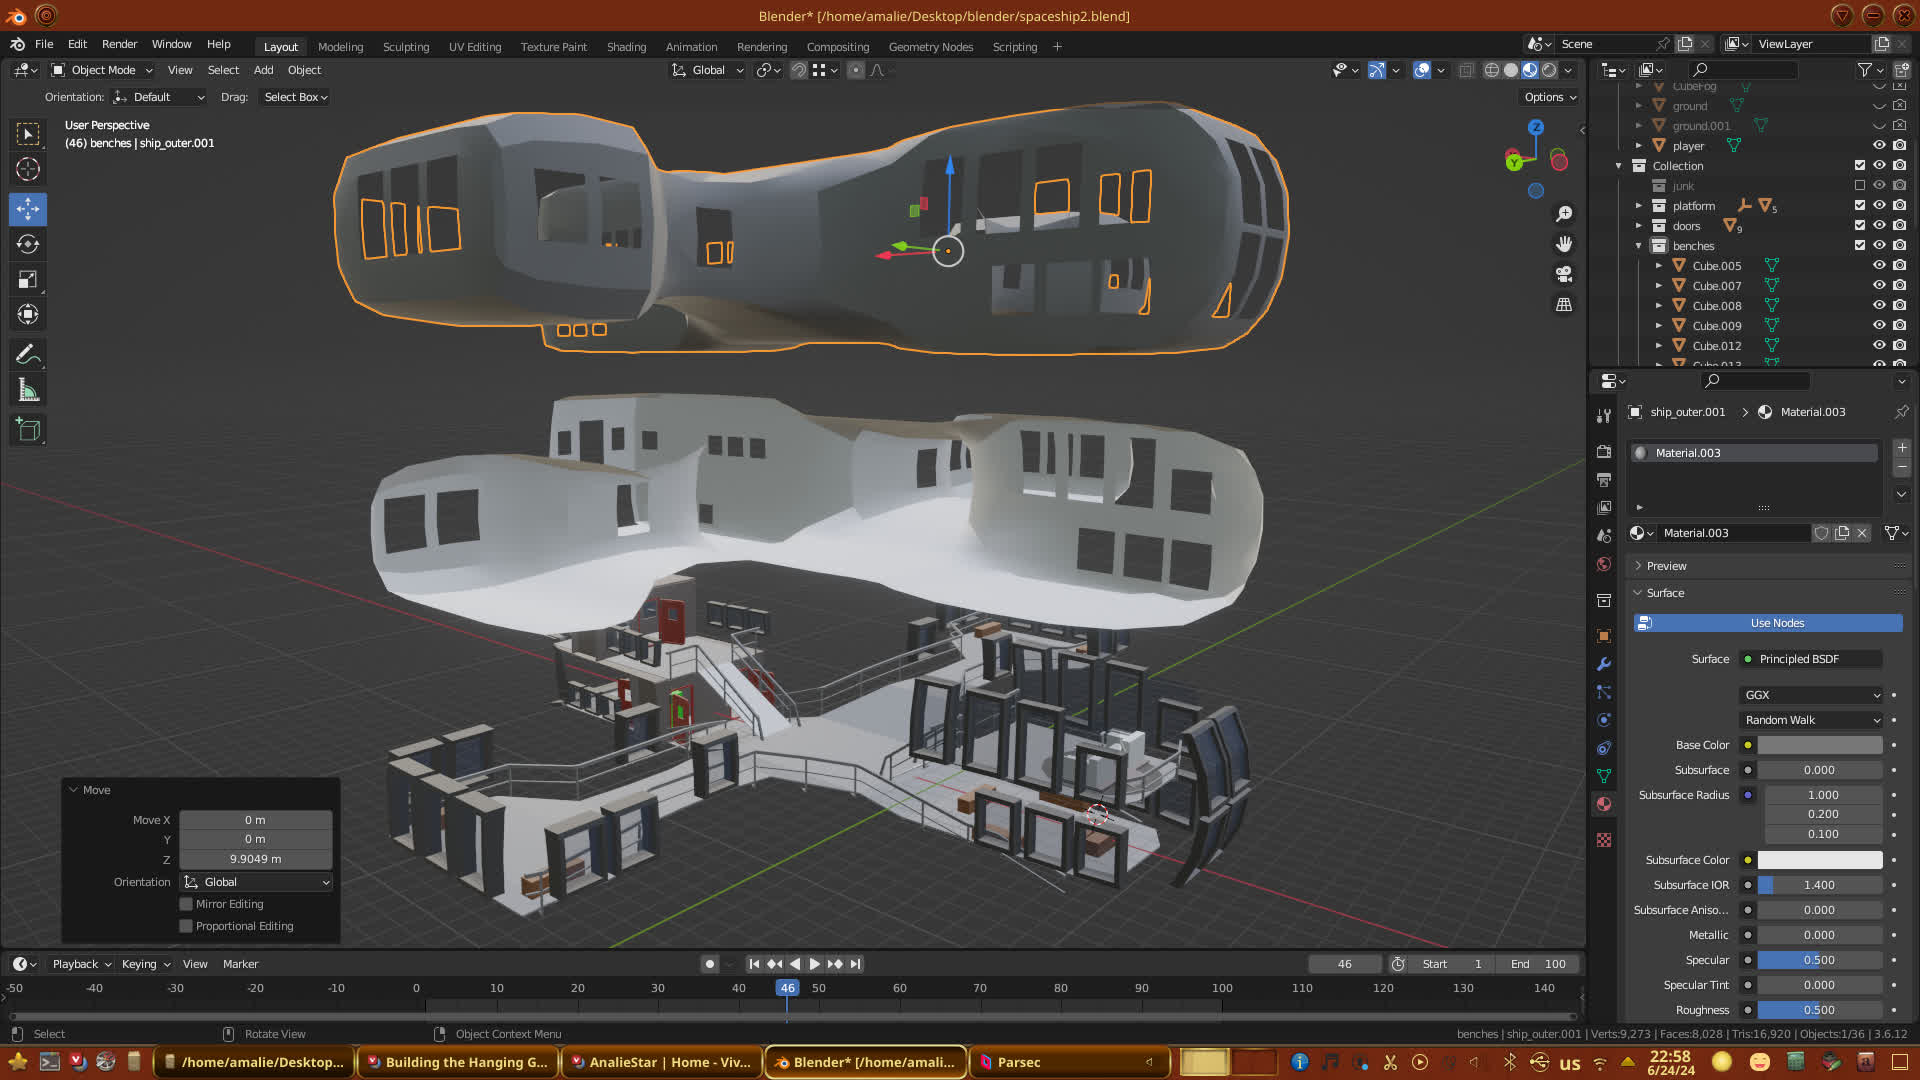
Task: Select the Rotate tool in toolbar
Action: pyautogui.click(x=28, y=244)
